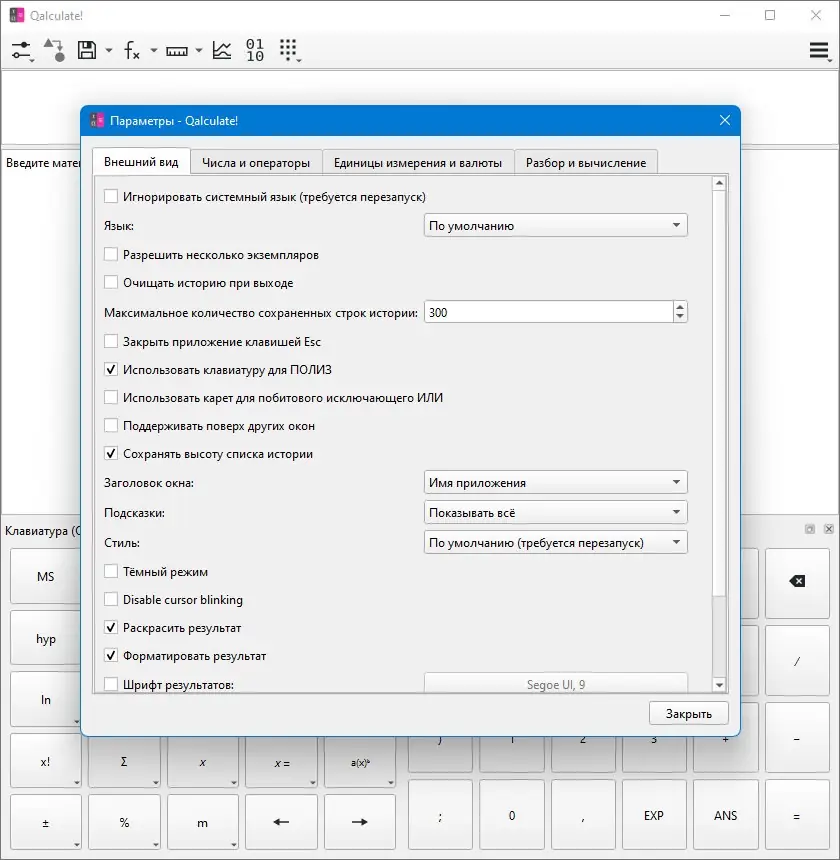Click the EXP keypad button
Viewport: 840px width, 860px height.
[654, 816]
